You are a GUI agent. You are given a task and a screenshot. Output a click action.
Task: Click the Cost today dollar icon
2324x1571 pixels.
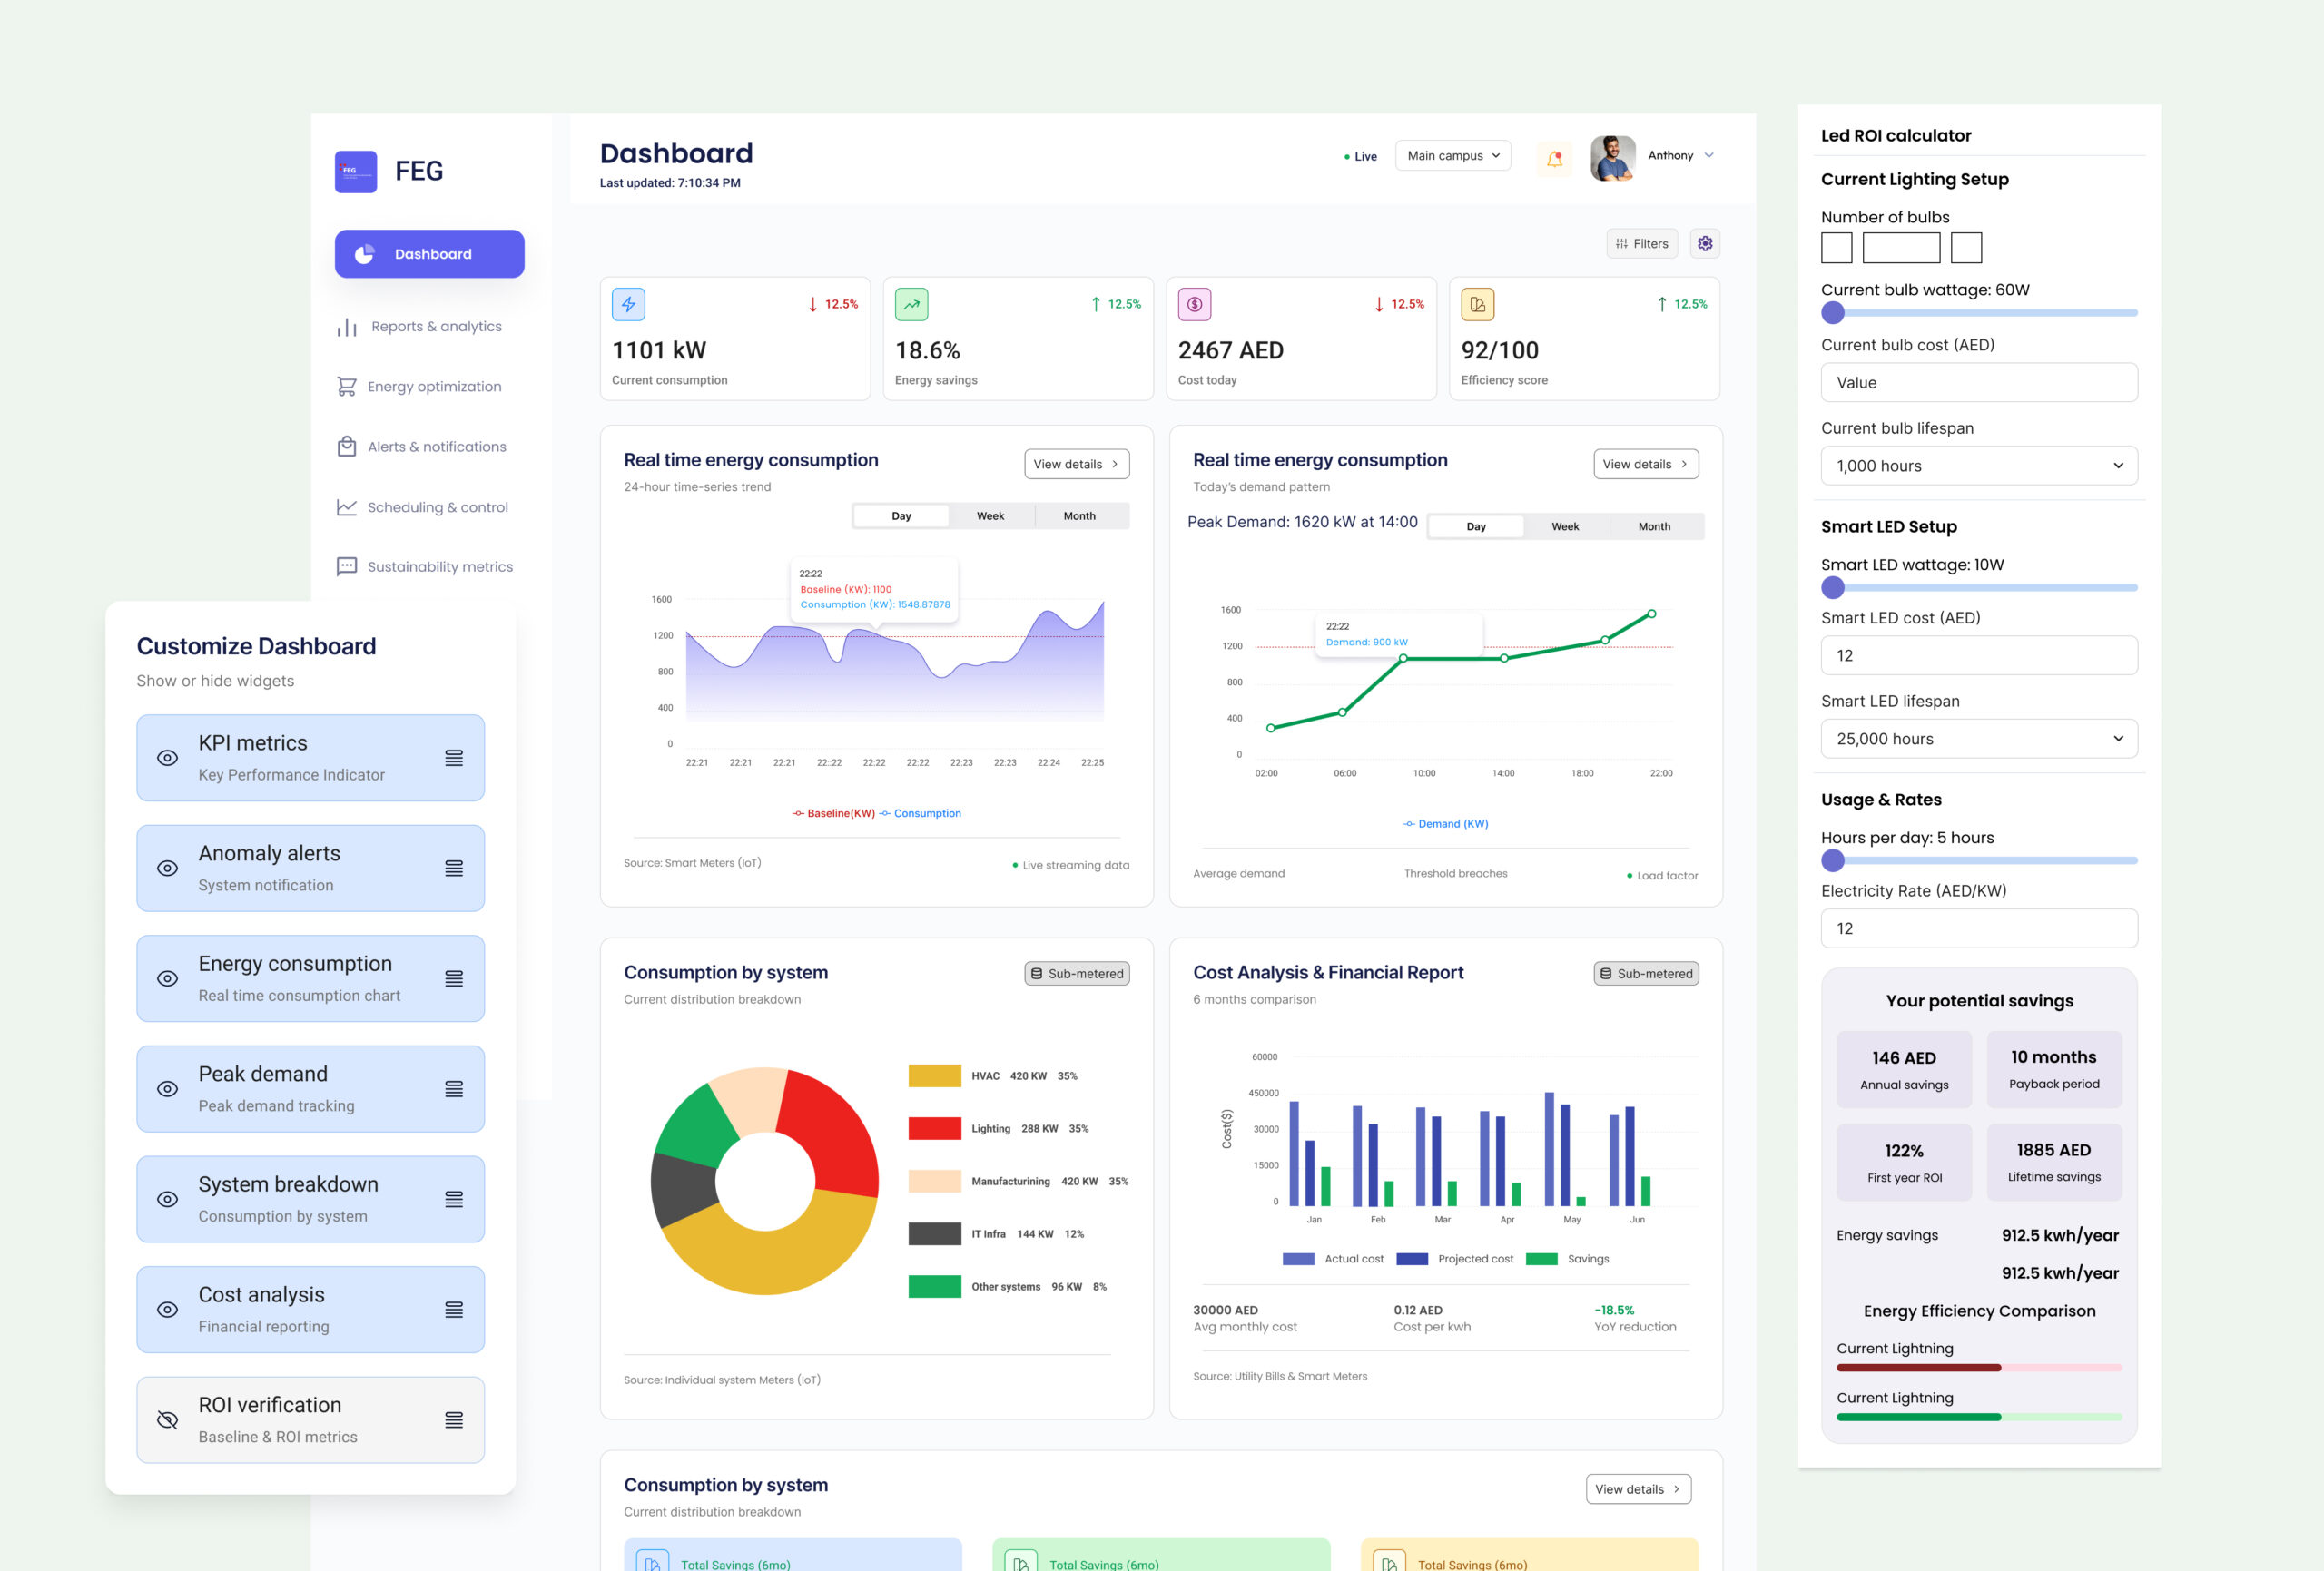1194,304
